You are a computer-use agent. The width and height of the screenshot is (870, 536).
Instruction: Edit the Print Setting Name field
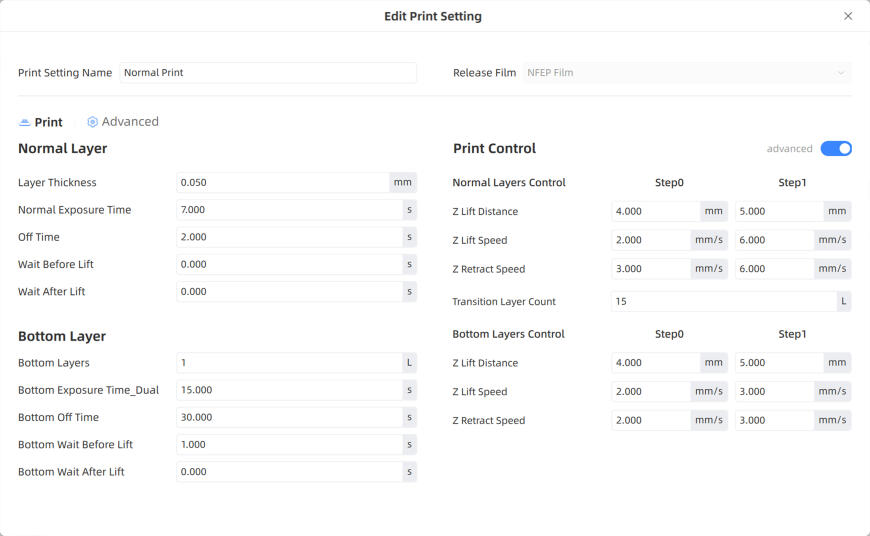coord(268,73)
